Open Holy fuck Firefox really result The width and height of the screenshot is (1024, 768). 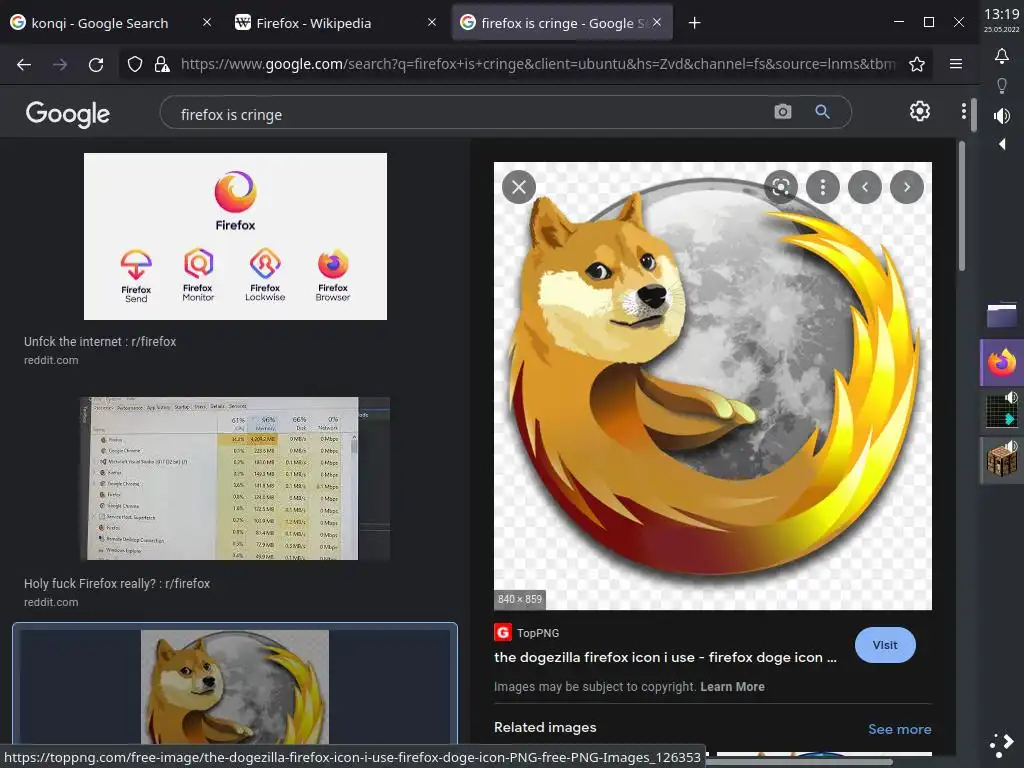point(117,584)
